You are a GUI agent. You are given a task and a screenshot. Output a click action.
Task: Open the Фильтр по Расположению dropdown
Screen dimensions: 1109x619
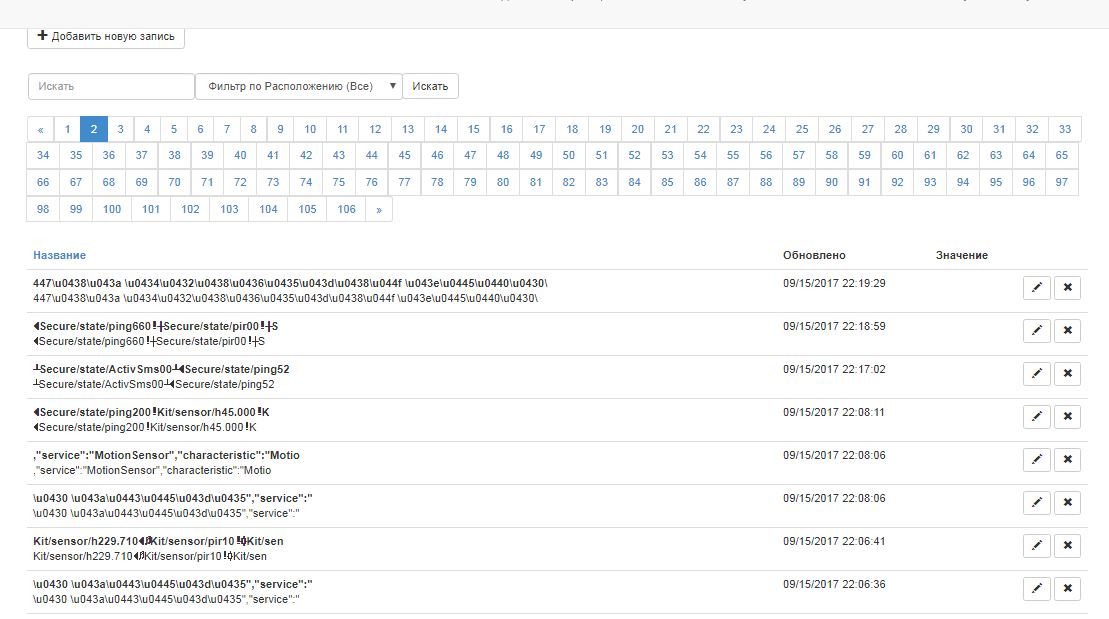299,87
